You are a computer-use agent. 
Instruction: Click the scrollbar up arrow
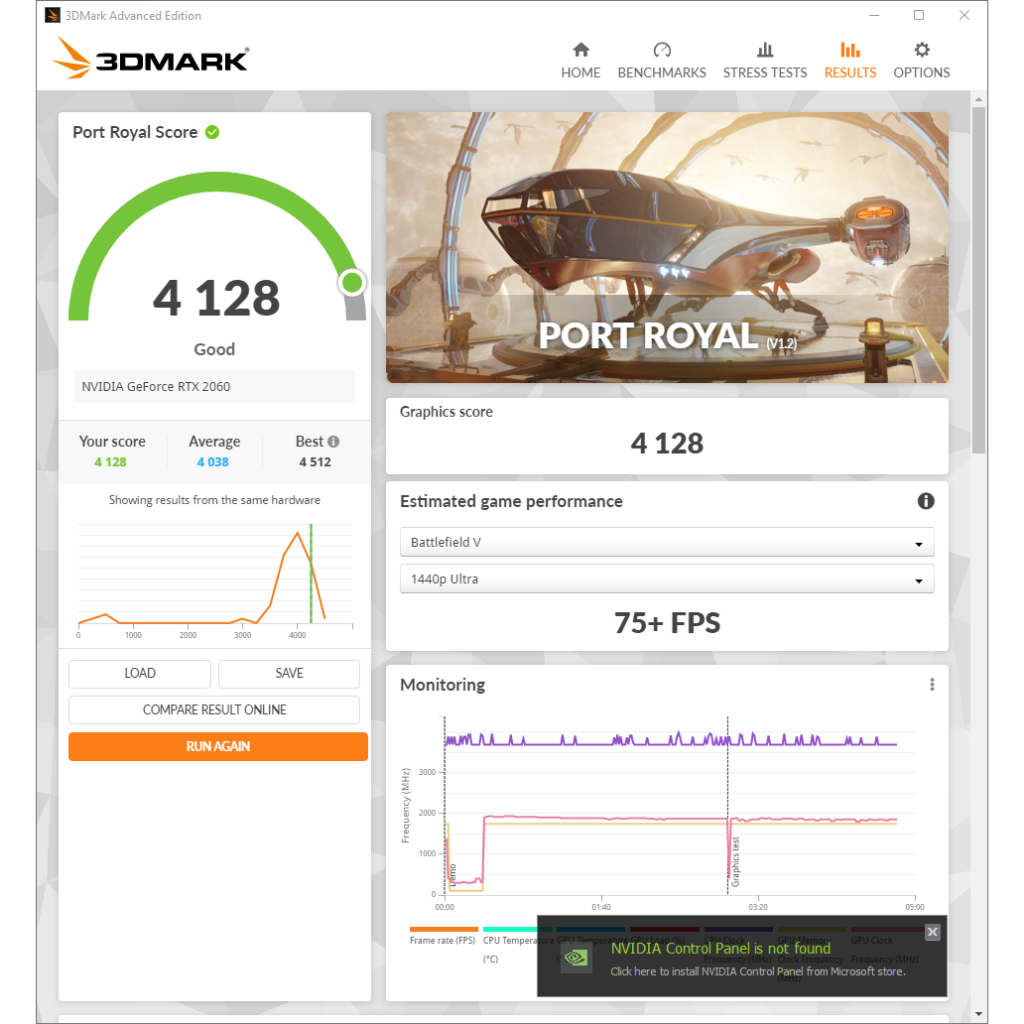click(x=978, y=99)
